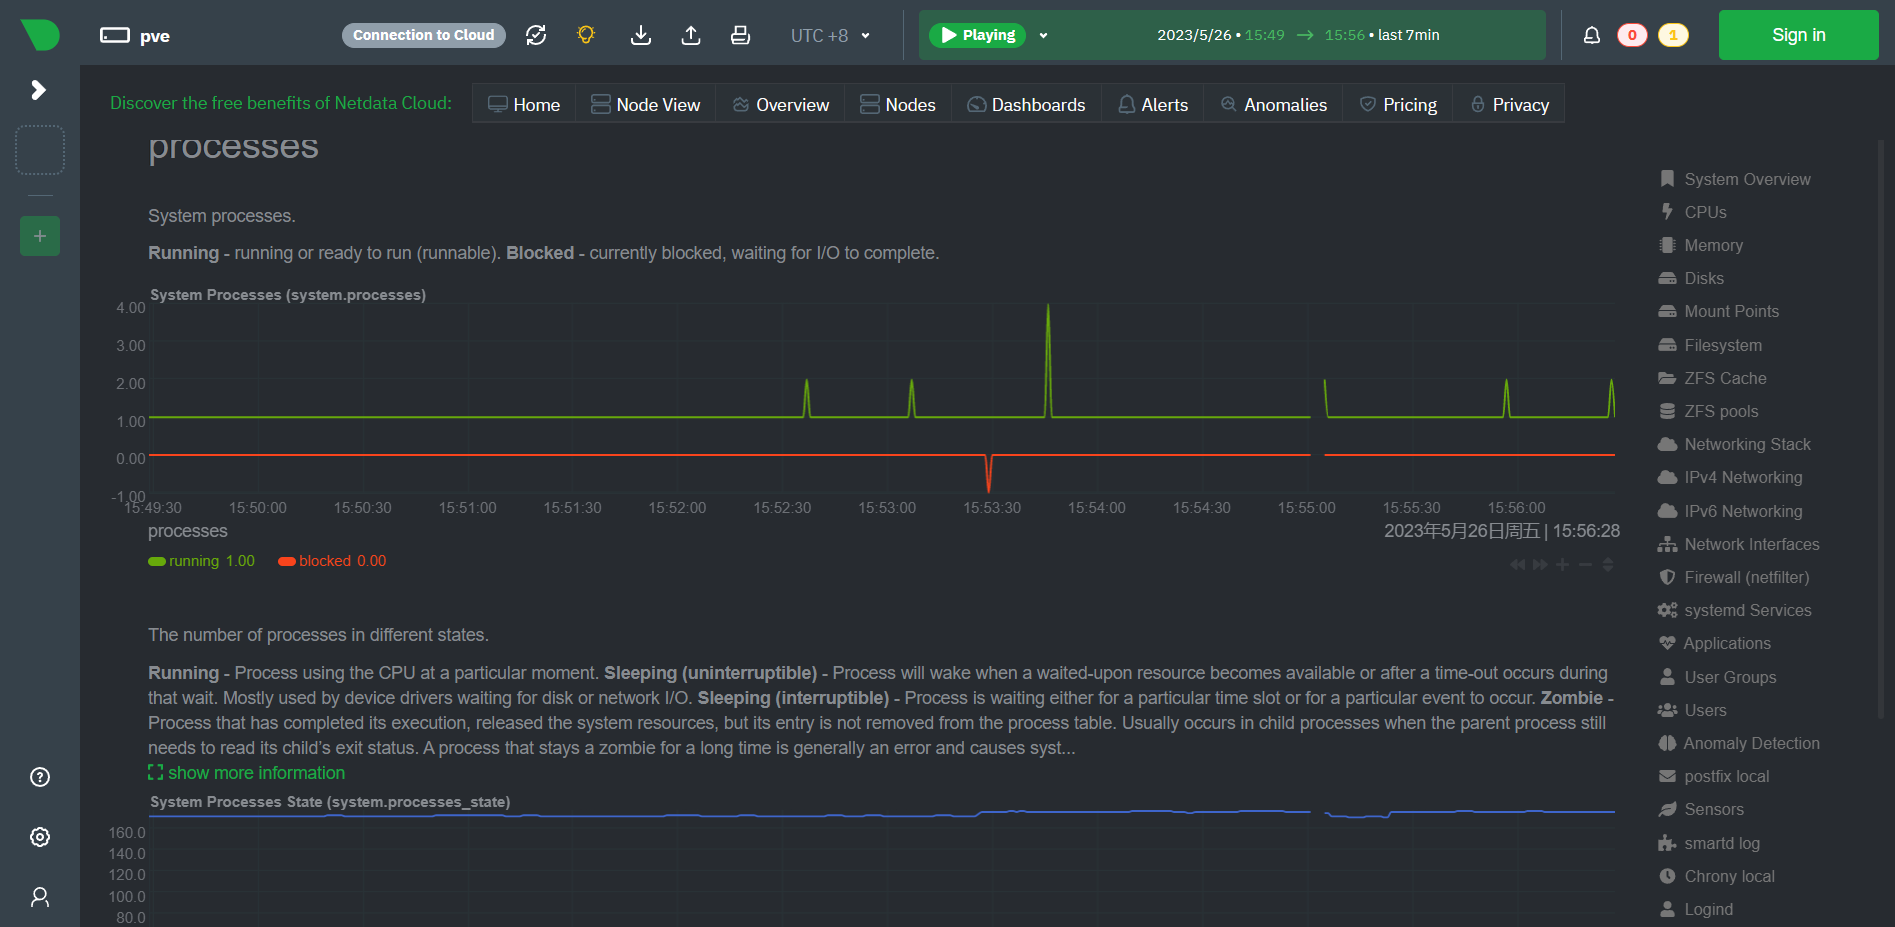The height and width of the screenshot is (927, 1895).
Task: Switch to the Anomalies tab
Action: pos(1274,104)
